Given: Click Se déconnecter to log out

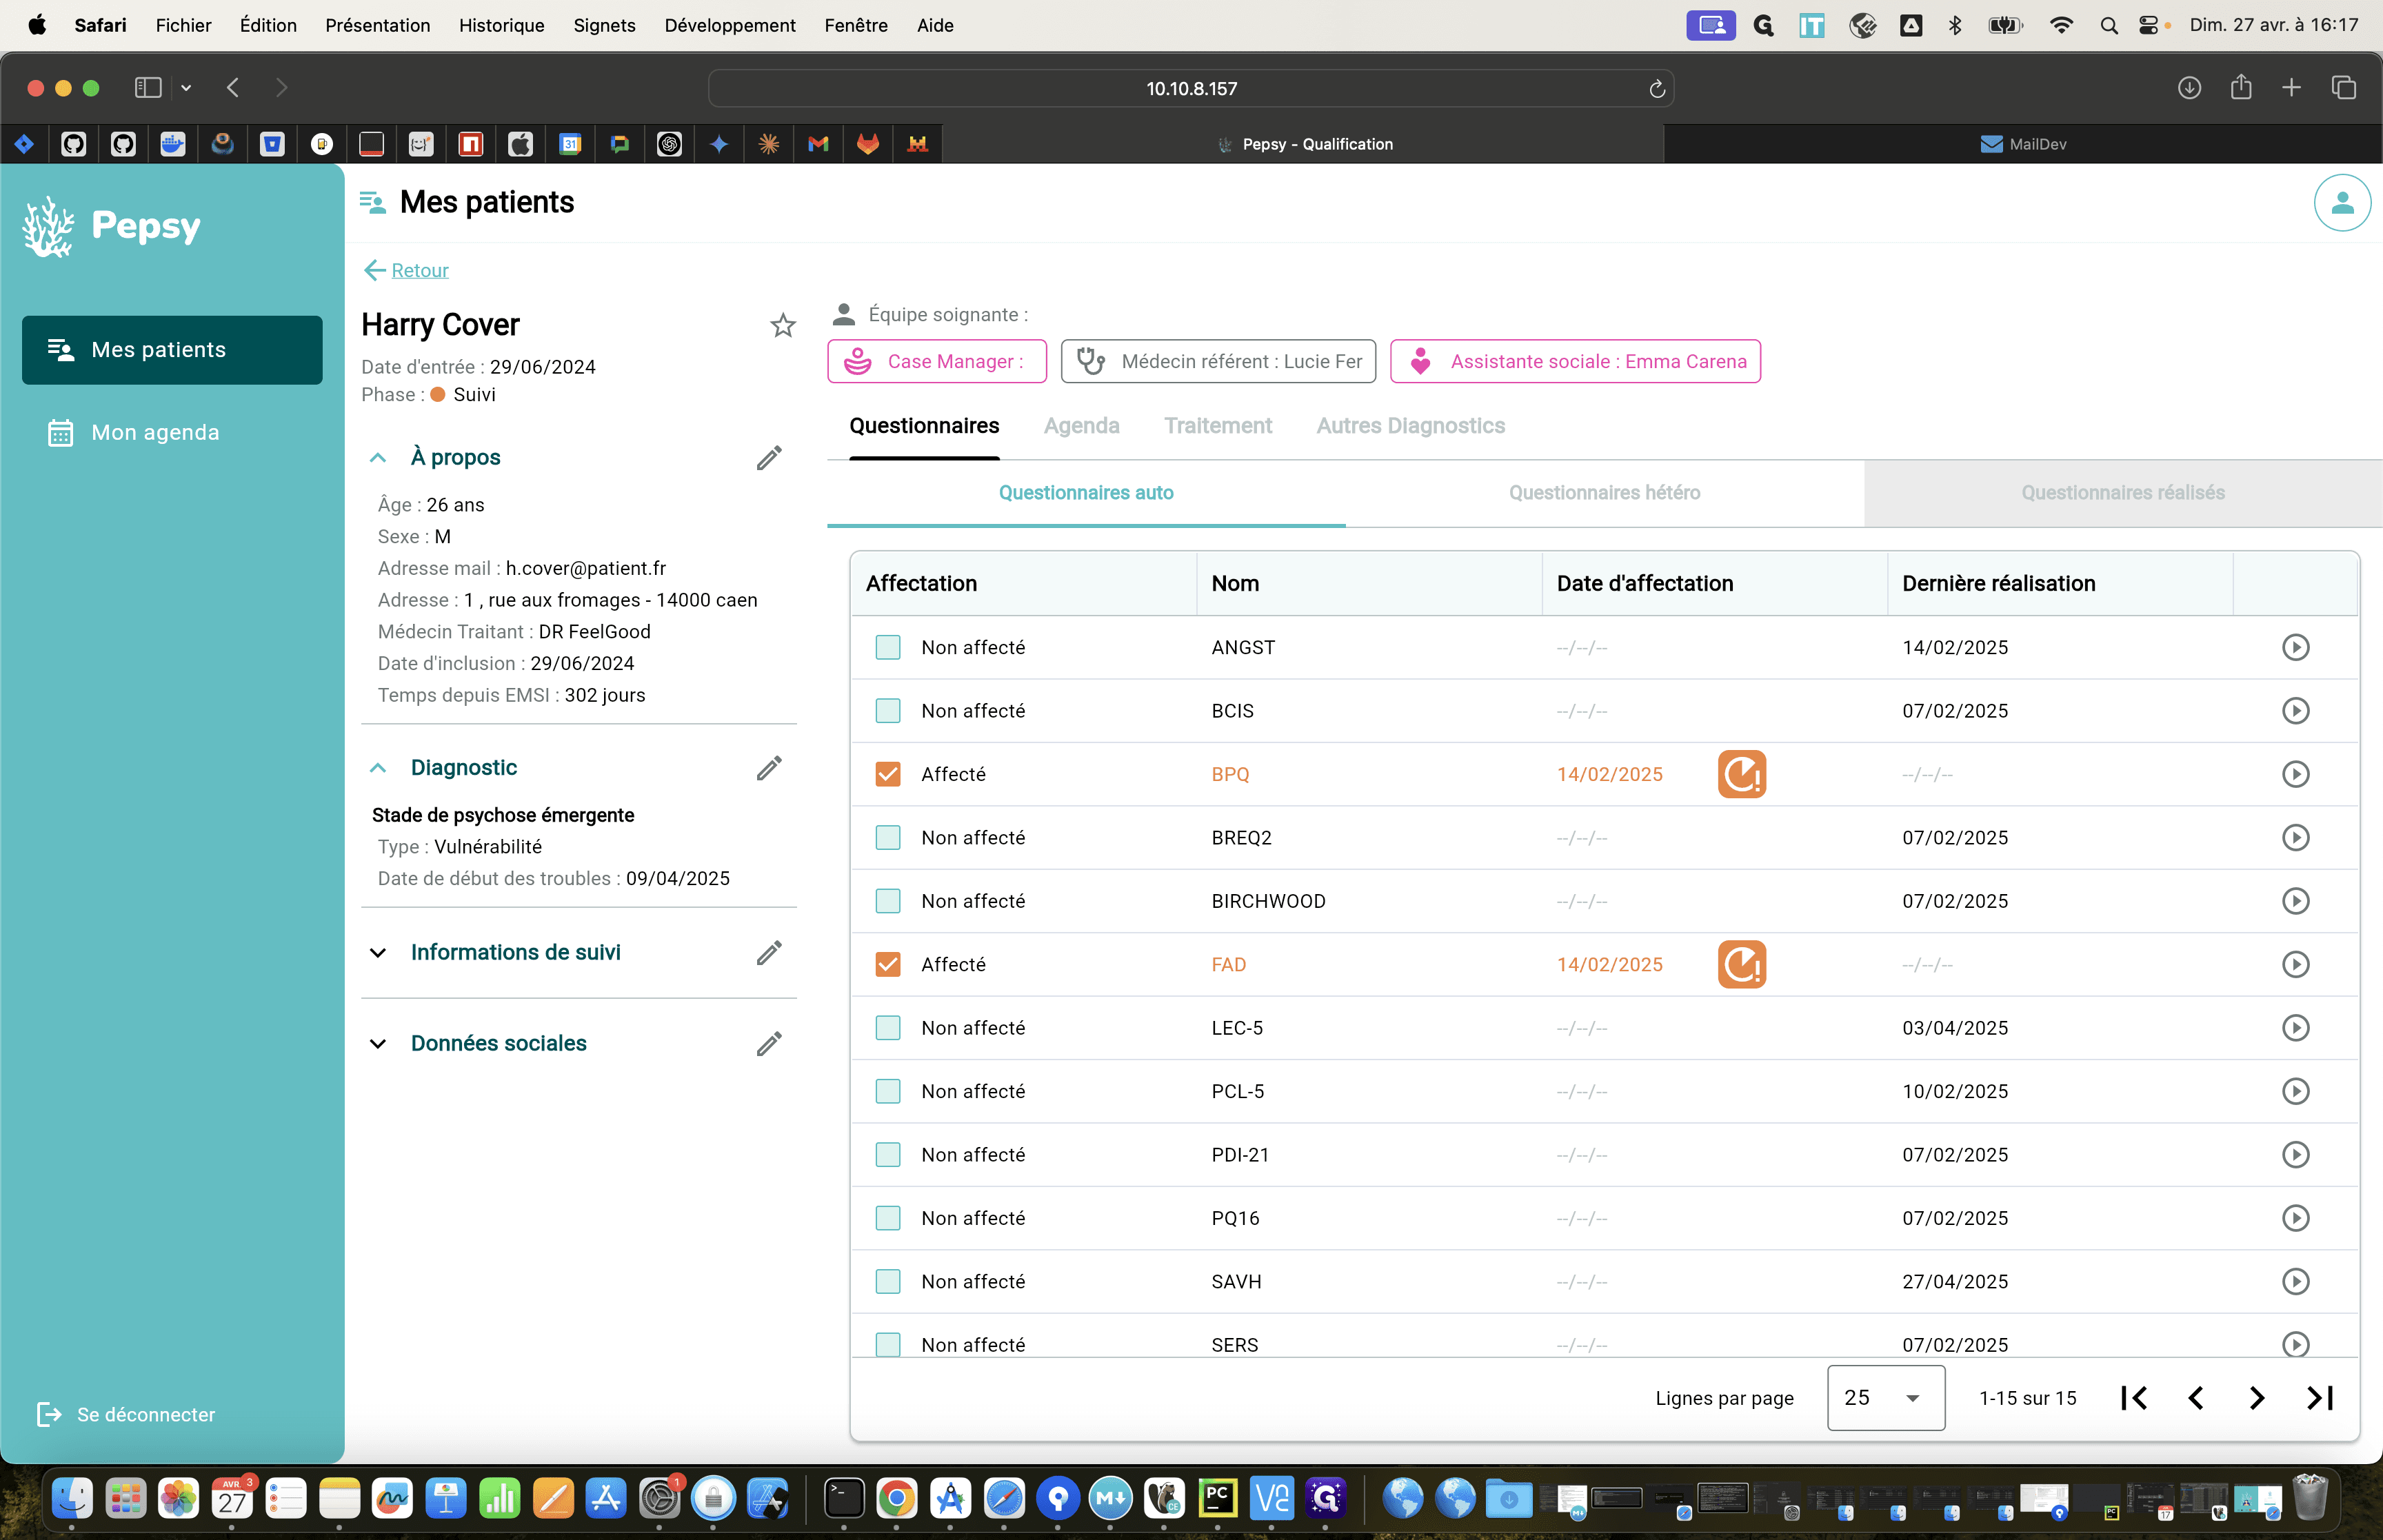Looking at the screenshot, I should pos(126,1415).
